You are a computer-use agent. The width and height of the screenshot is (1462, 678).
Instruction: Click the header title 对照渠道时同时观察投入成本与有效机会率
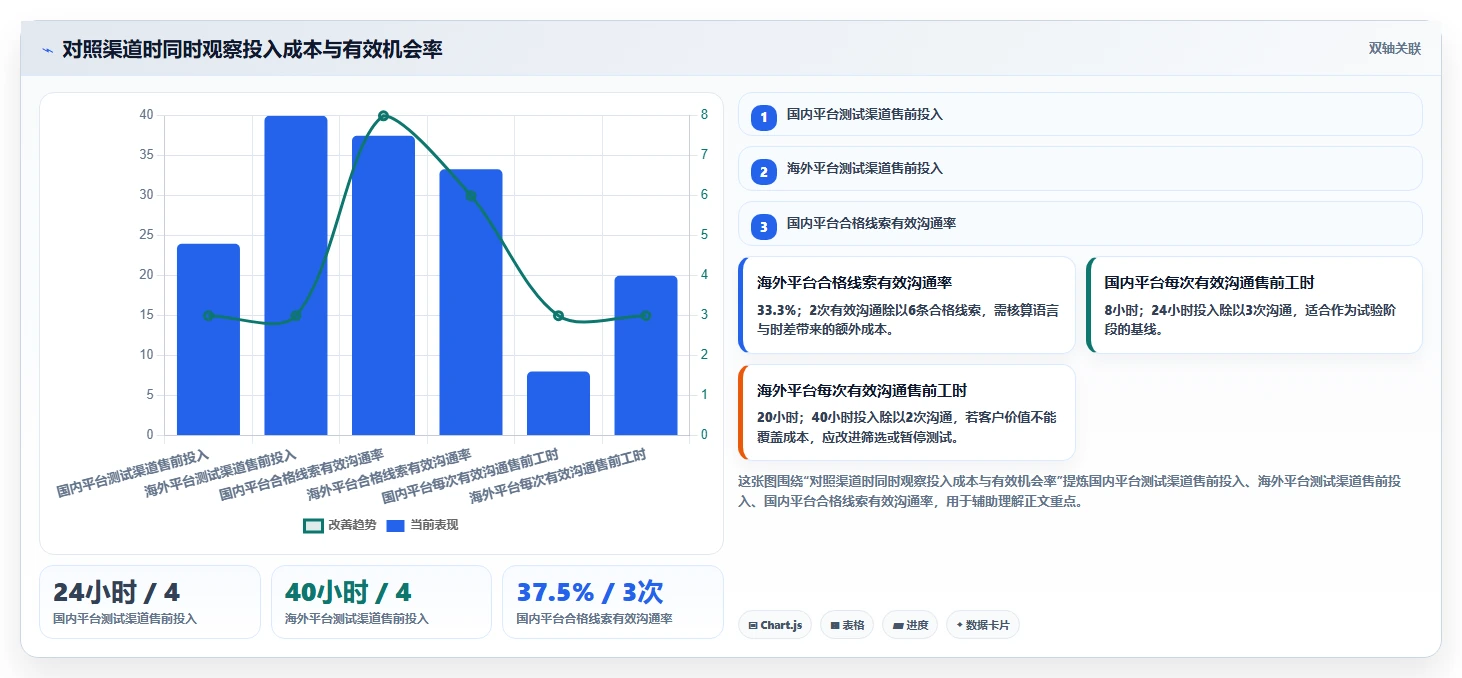(252, 49)
